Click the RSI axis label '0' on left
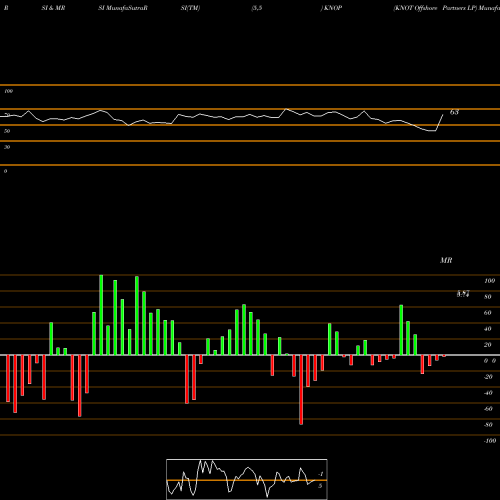The image size is (500, 500). click(x=5, y=171)
